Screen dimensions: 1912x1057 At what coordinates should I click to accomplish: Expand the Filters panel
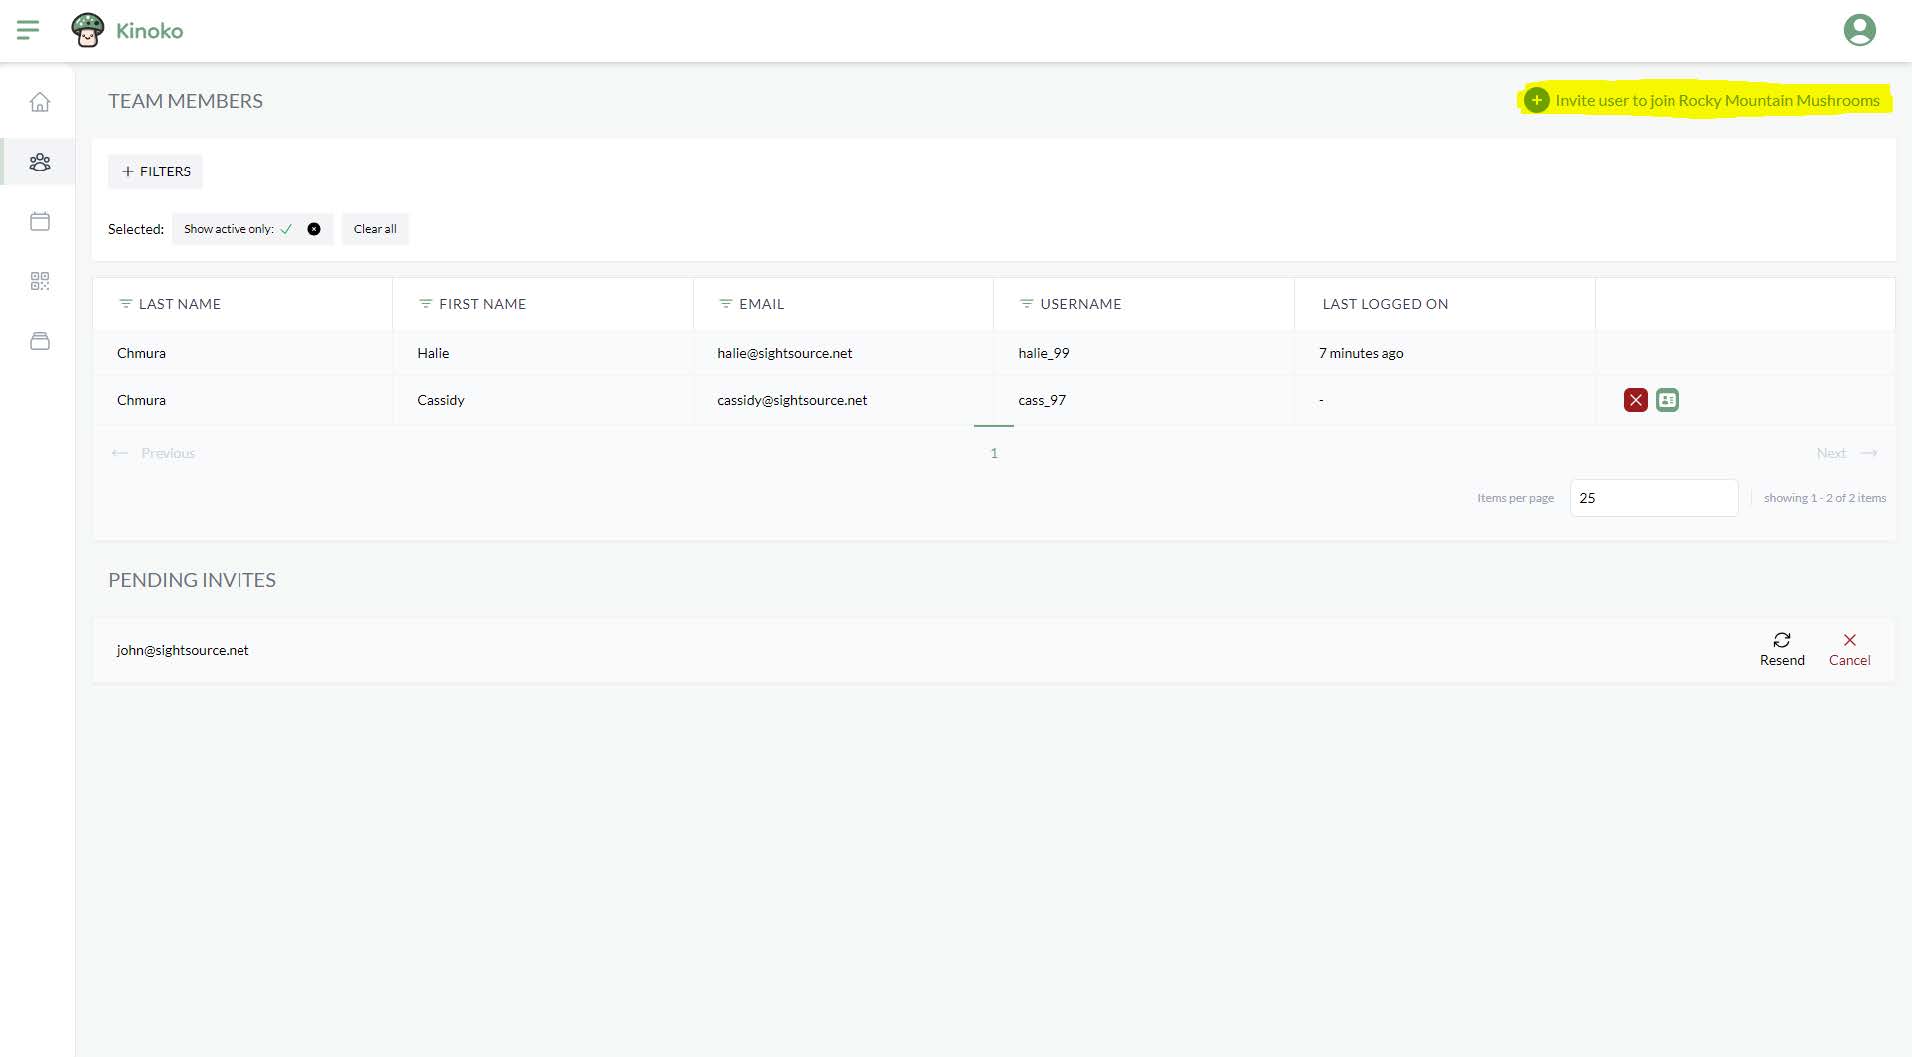(x=156, y=172)
